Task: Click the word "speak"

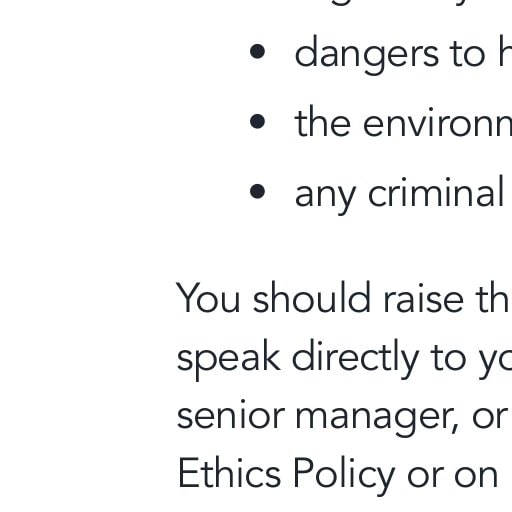Action: tap(229, 358)
